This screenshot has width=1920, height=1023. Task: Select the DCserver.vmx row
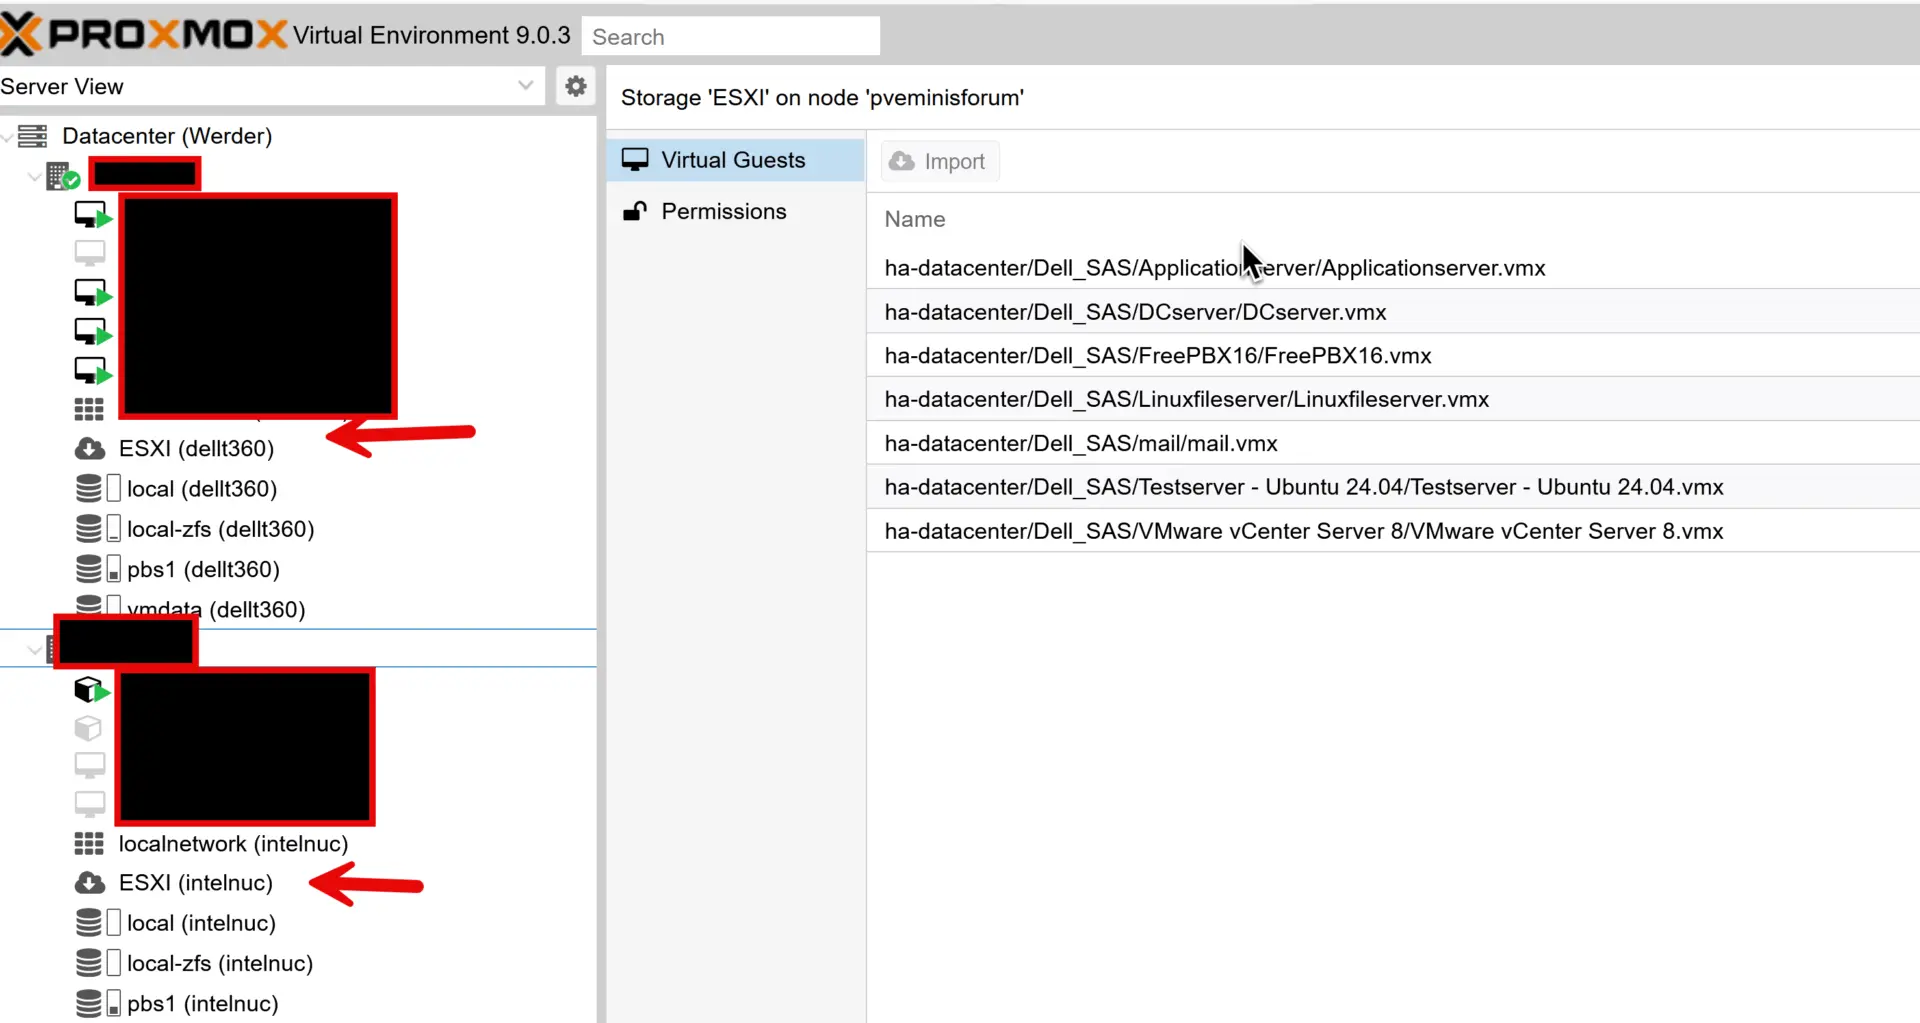point(1392,312)
